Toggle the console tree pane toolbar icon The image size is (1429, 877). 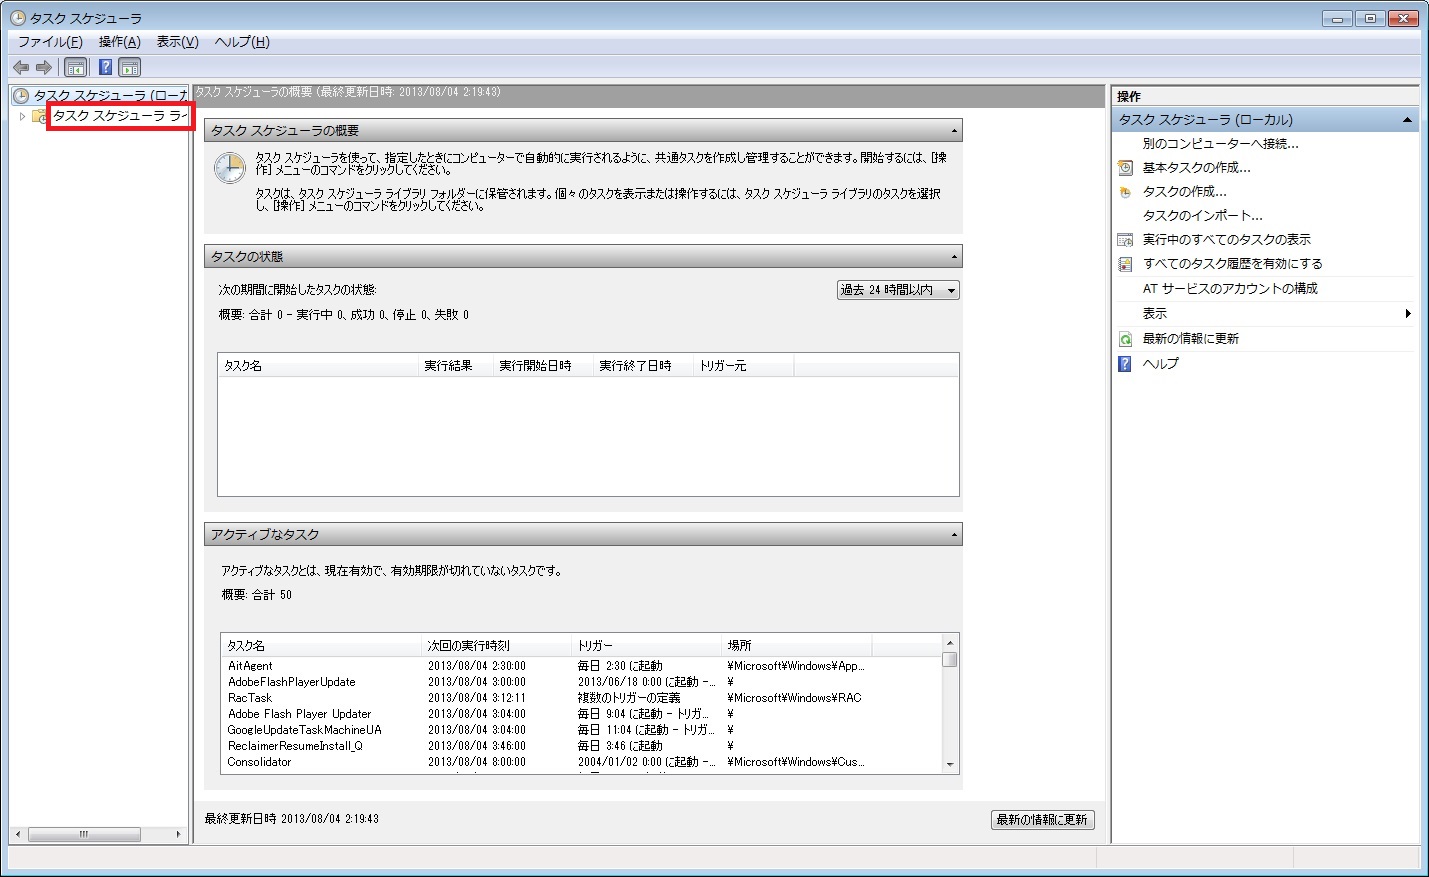[x=76, y=67]
